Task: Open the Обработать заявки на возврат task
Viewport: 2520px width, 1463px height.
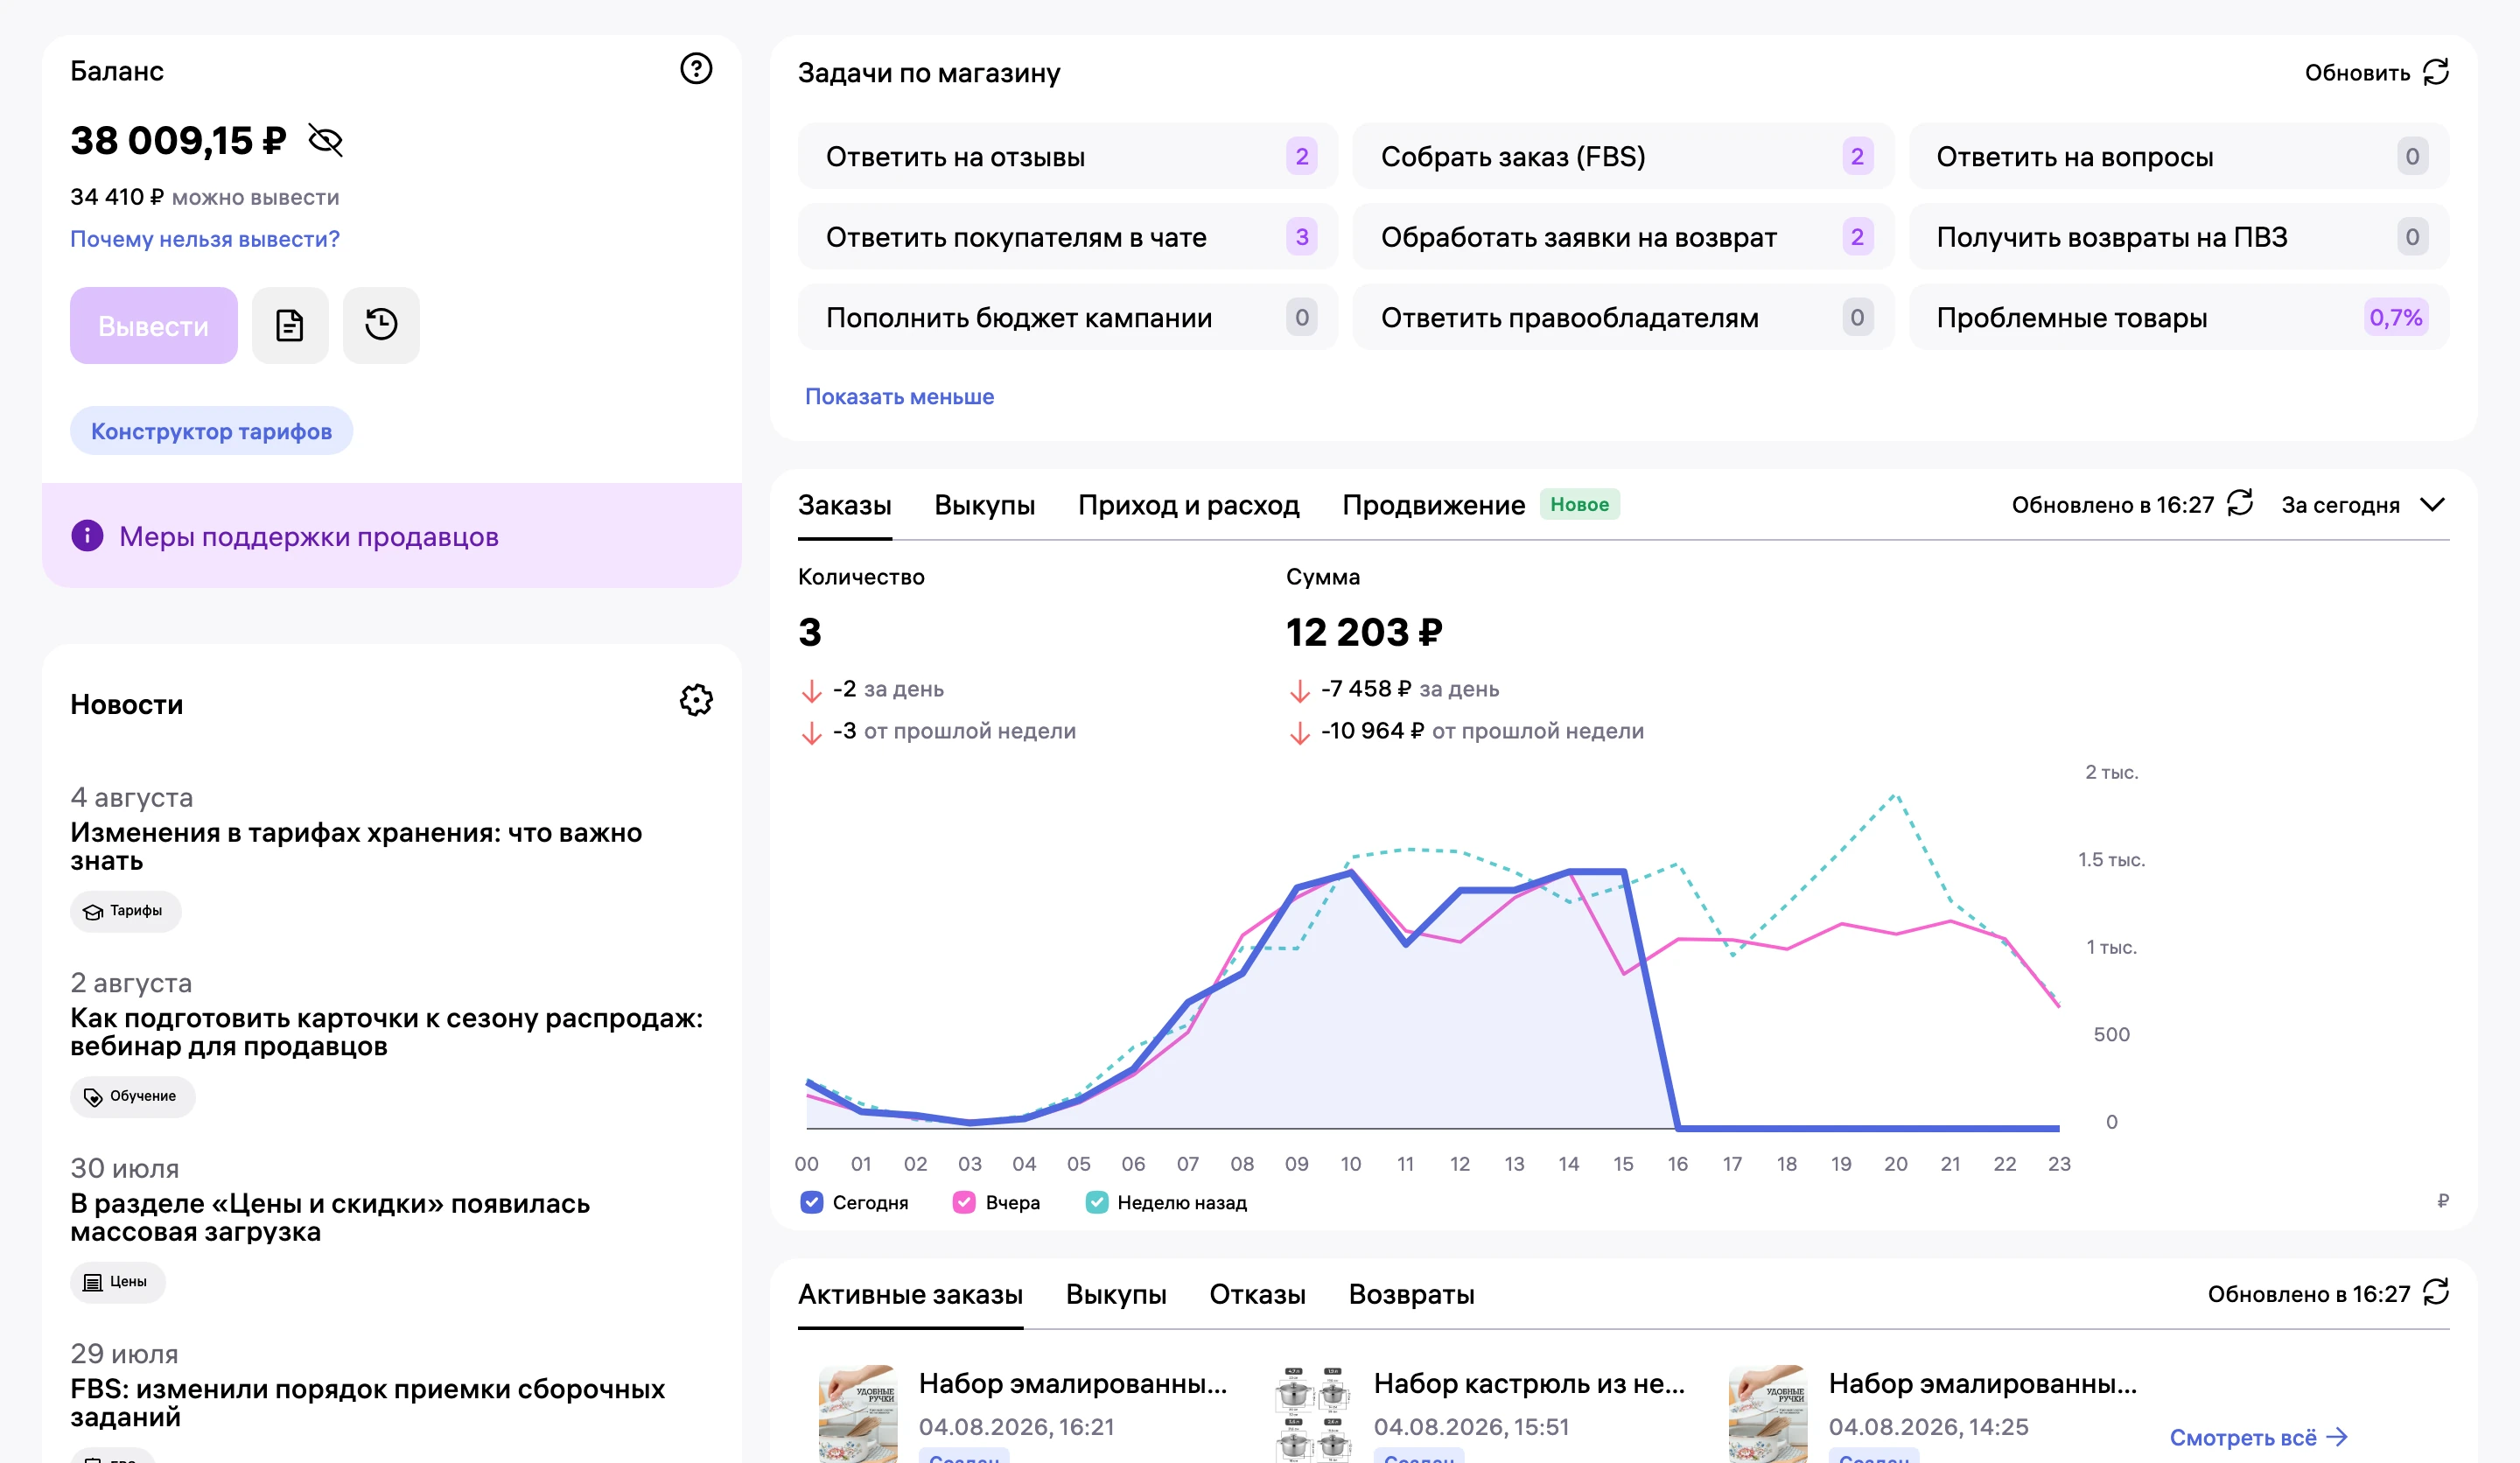Action: tap(1623, 237)
